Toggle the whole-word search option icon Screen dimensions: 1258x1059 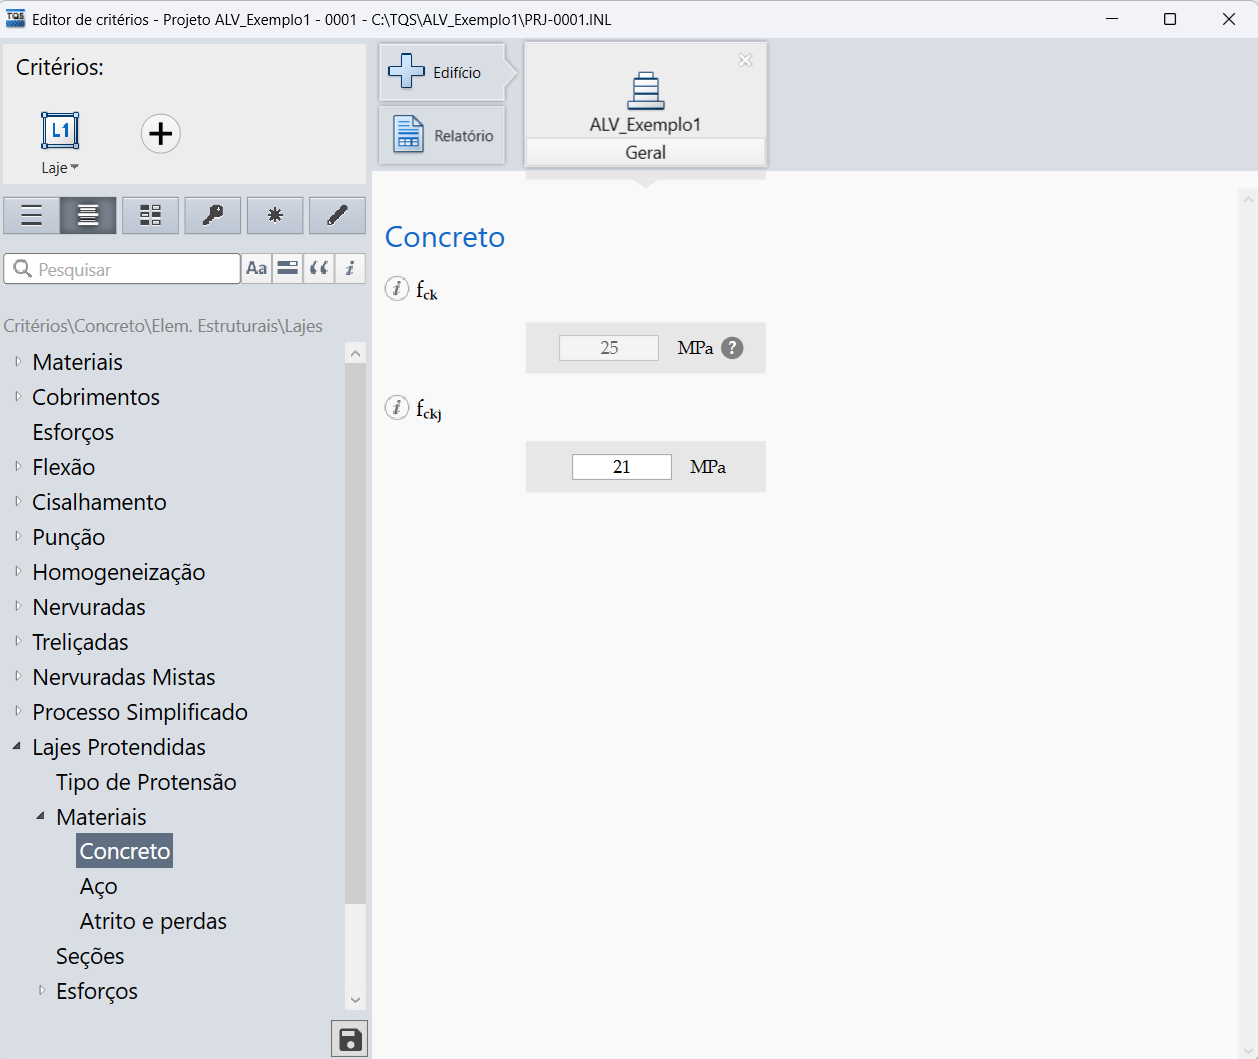pyautogui.click(x=288, y=268)
